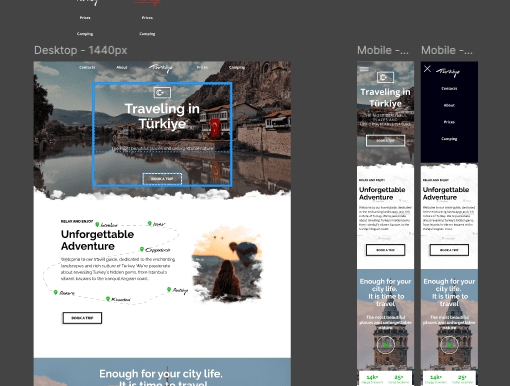Select mobile 'Traveling in Türkiye' hero heading

386,97
